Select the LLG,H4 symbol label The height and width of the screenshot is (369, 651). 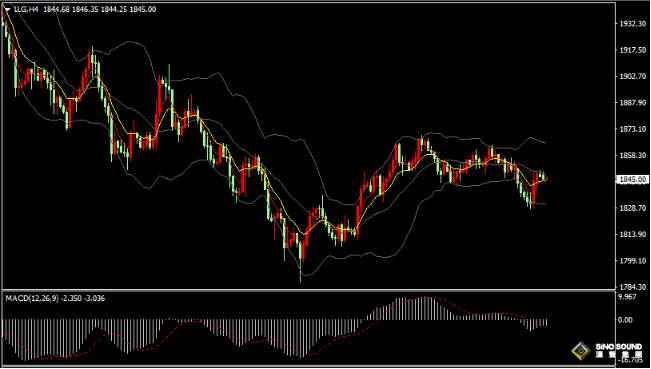pos(26,9)
